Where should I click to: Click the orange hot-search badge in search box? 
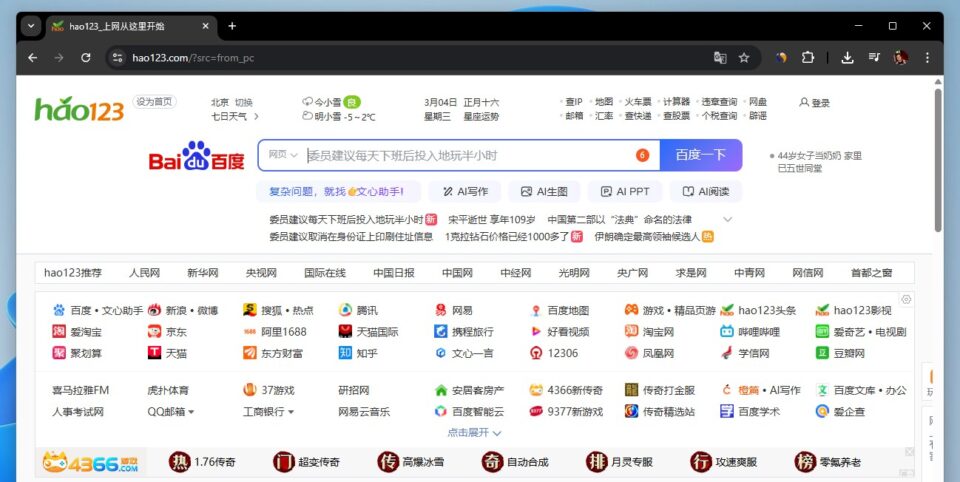[x=642, y=155]
